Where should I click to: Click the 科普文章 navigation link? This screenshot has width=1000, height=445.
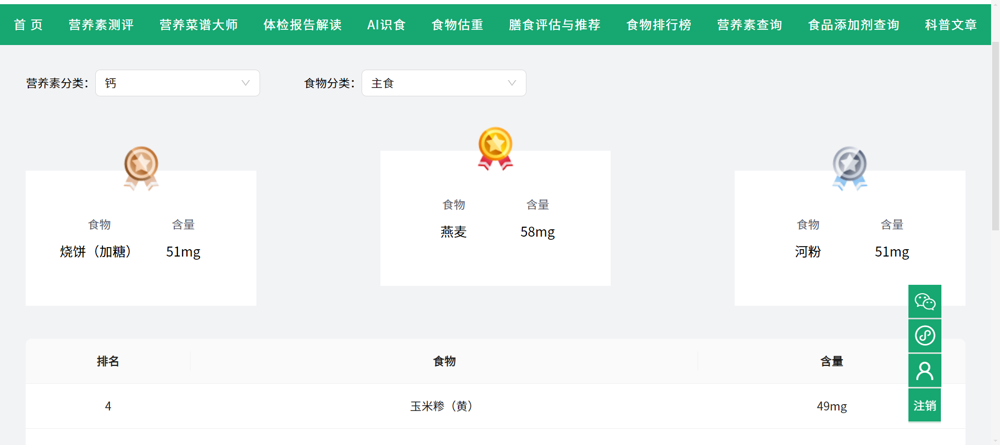[x=950, y=25]
